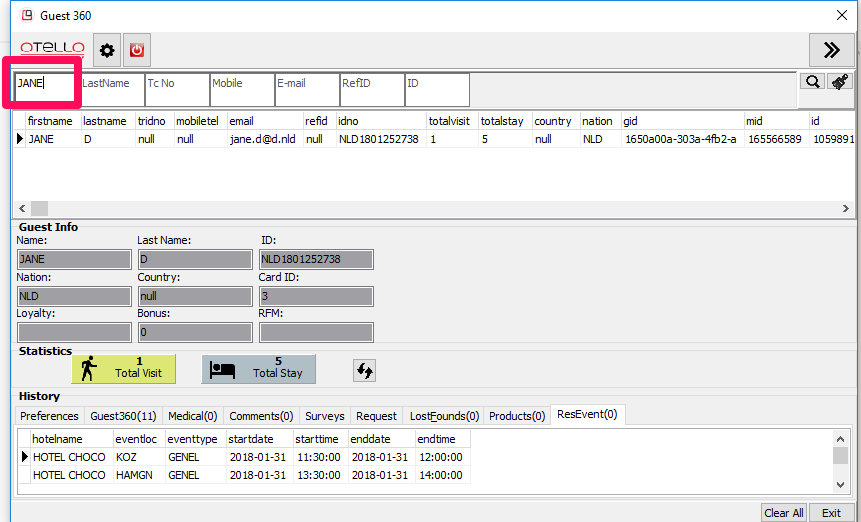Close the Guest 360 window
The height and width of the screenshot is (522, 861).
pos(841,15)
